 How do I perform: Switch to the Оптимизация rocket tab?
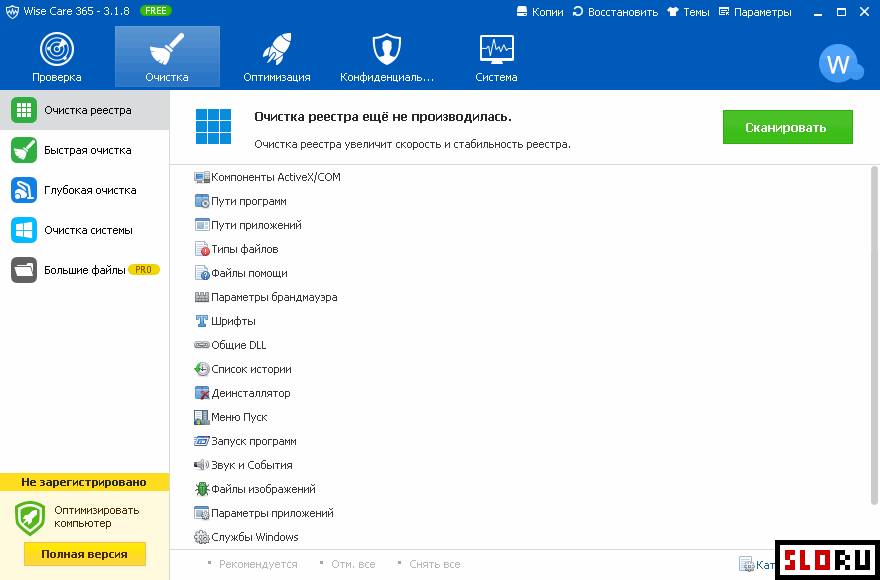point(276,57)
